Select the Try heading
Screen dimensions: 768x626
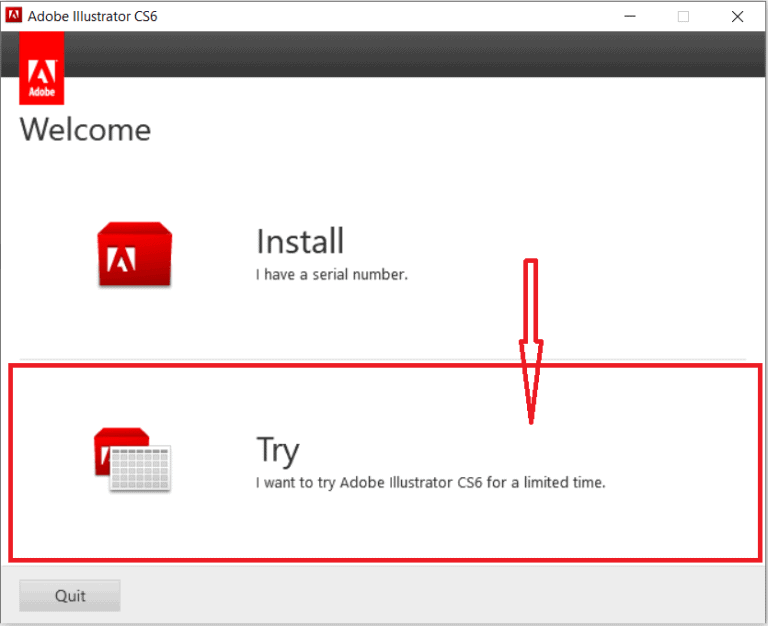[278, 450]
